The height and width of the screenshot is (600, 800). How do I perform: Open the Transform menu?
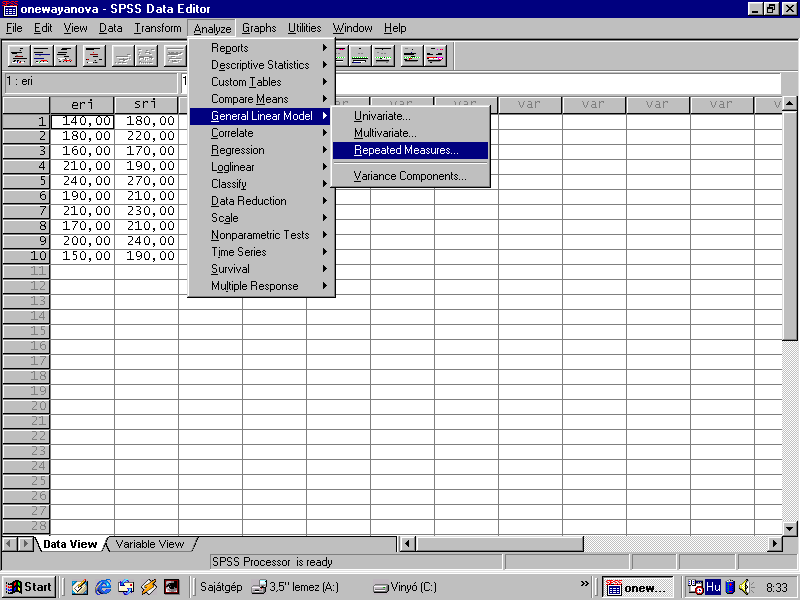point(158,28)
